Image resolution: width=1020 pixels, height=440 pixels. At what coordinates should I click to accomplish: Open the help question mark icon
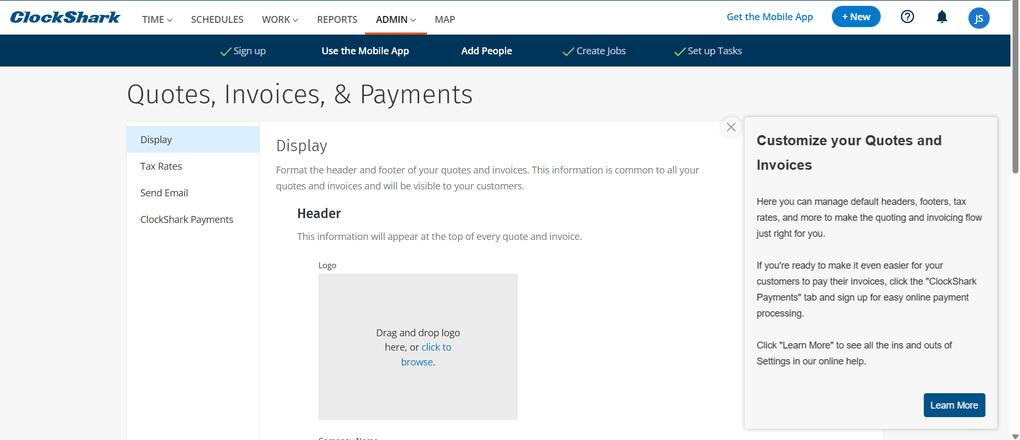pyautogui.click(x=907, y=17)
